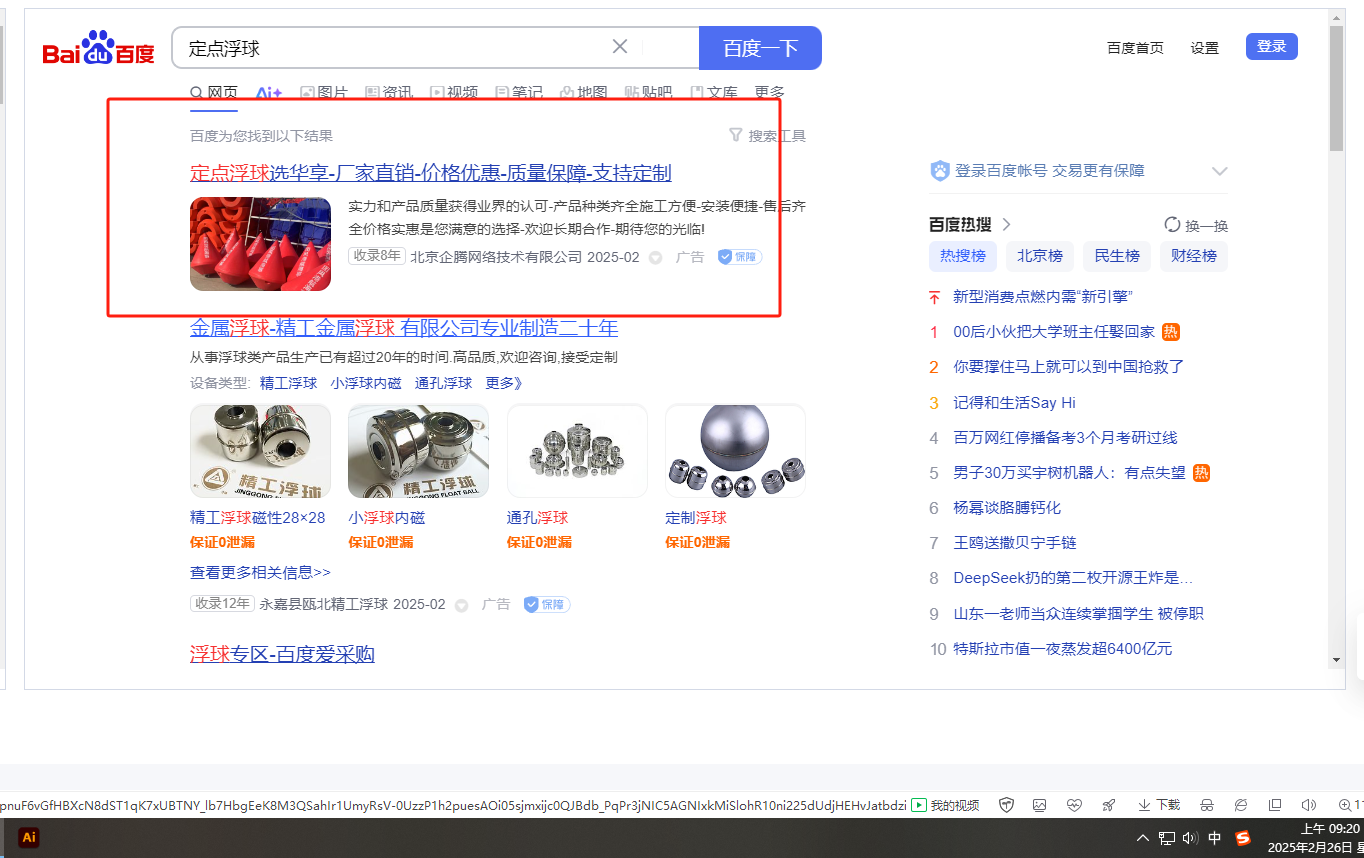Image resolution: width=1364 pixels, height=858 pixels.
Task: Refresh hot list with 换一换 icon
Action: [1173, 225]
